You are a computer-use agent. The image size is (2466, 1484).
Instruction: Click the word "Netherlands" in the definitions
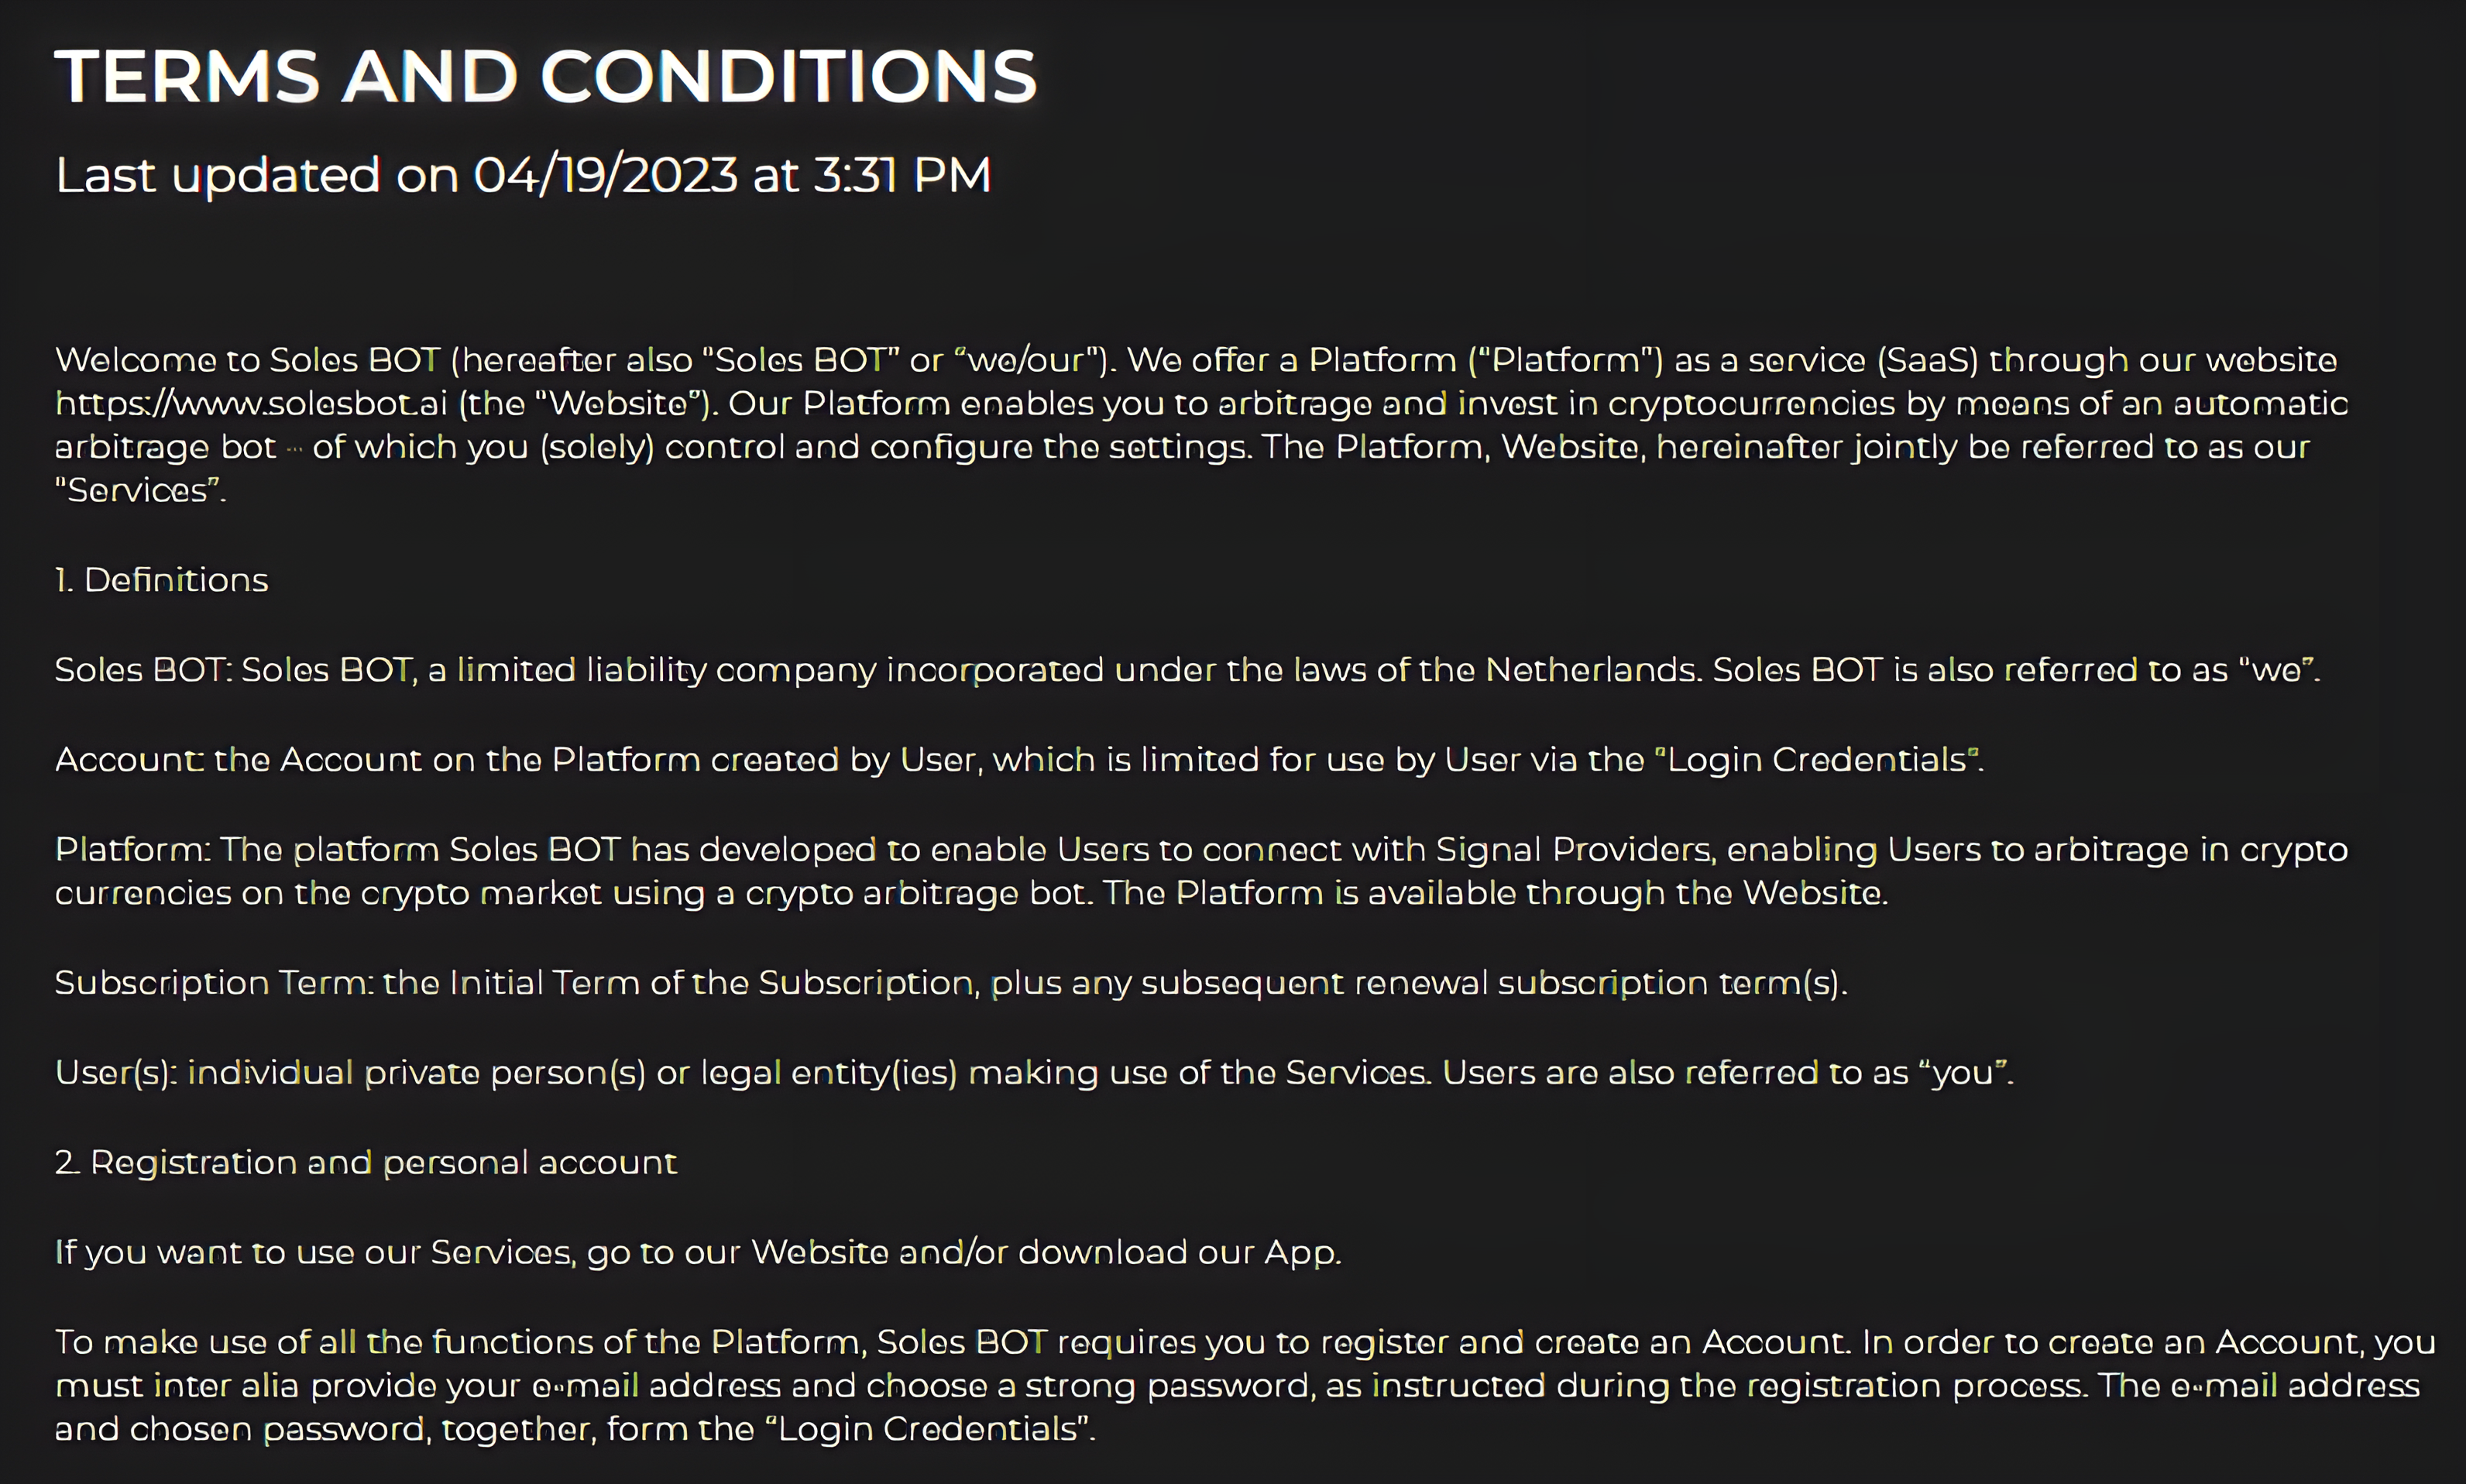click(x=1593, y=670)
